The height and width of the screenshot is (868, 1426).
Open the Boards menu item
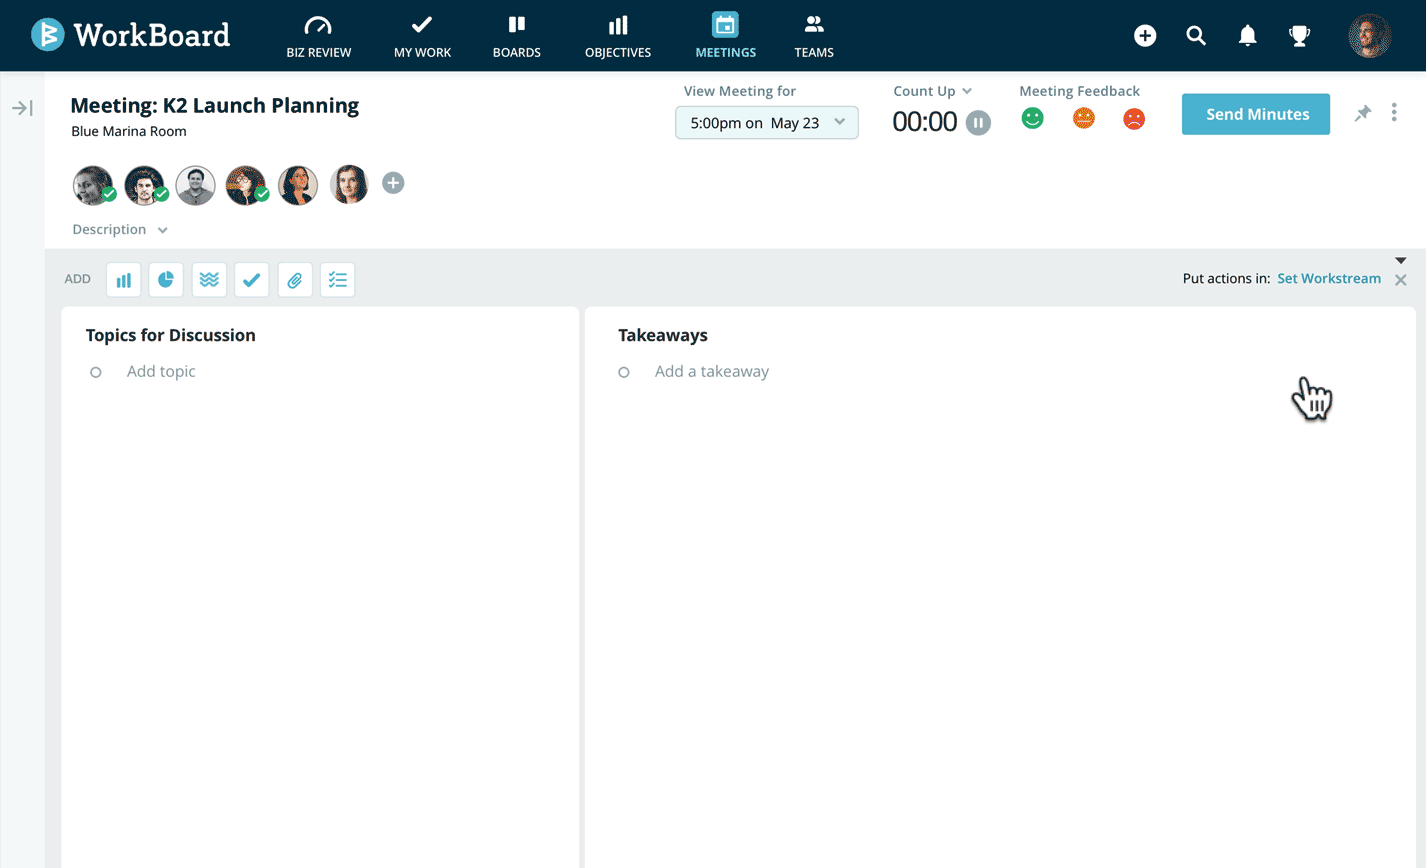pyautogui.click(x=516, y=36)
